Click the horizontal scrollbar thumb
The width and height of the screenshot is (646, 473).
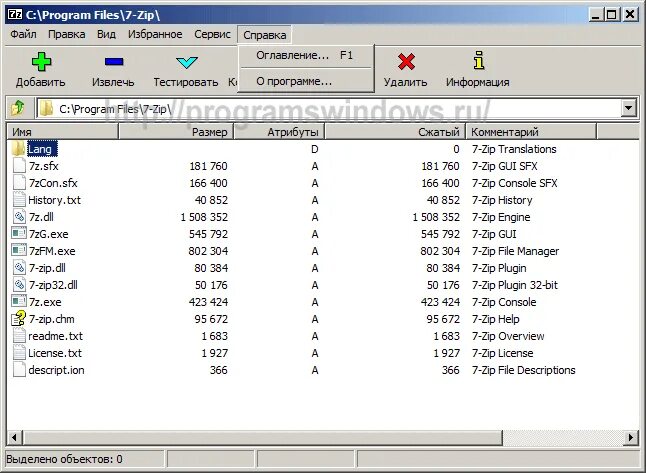[262, 437]
